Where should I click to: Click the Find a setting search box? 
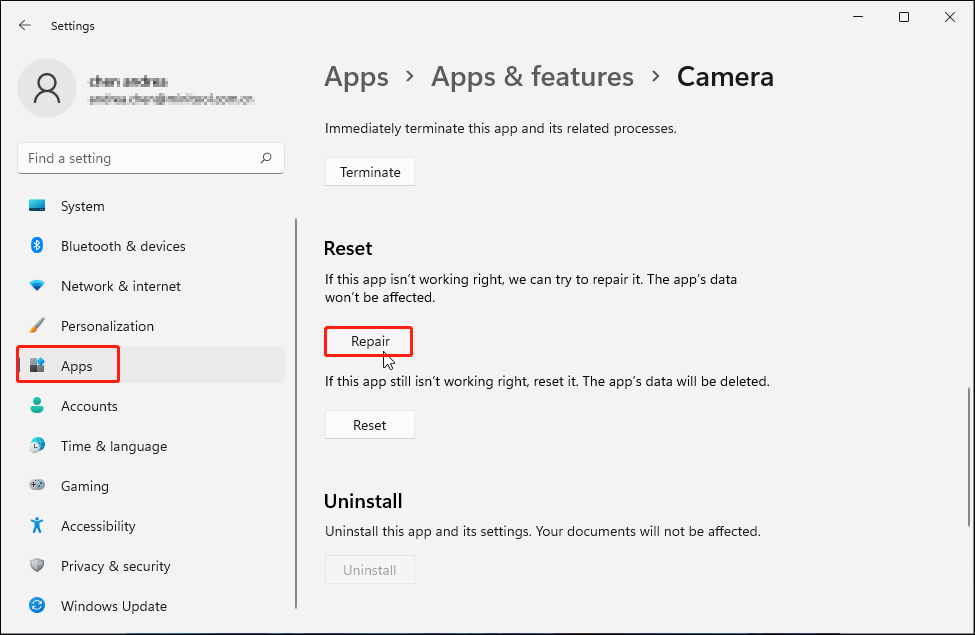coord(151,159)
